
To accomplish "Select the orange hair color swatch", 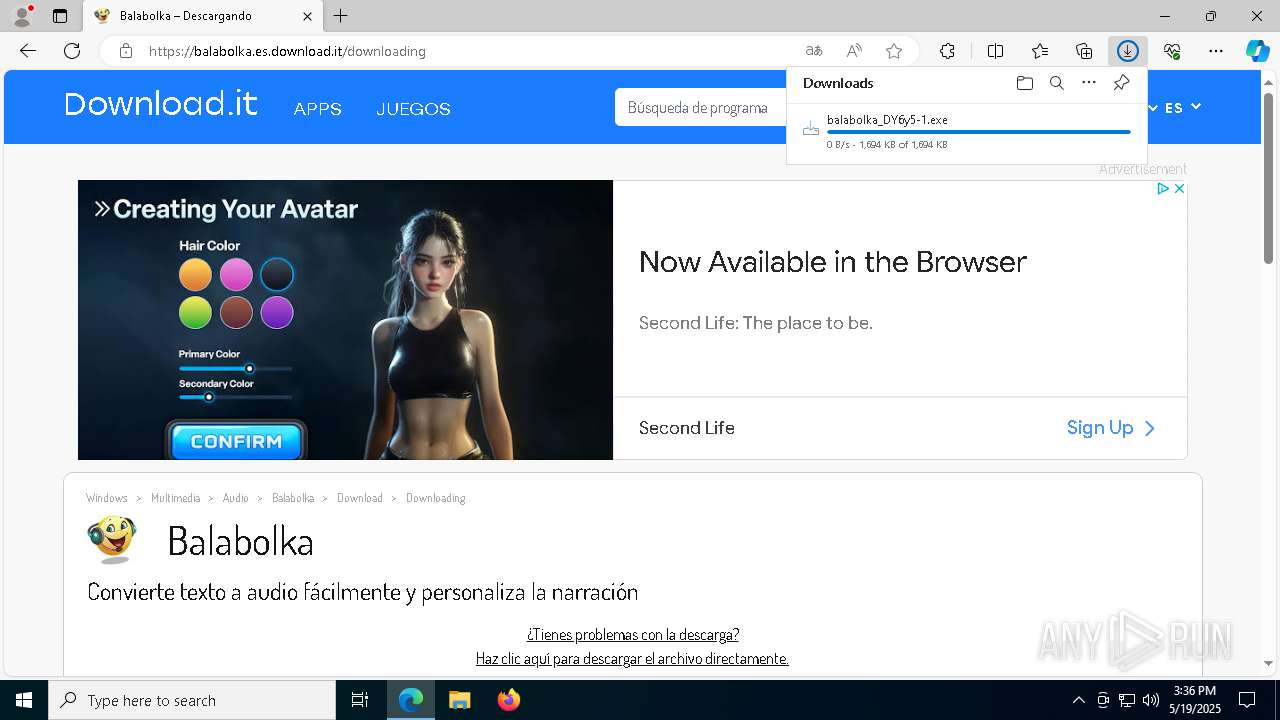I will [x=195, y=274].
